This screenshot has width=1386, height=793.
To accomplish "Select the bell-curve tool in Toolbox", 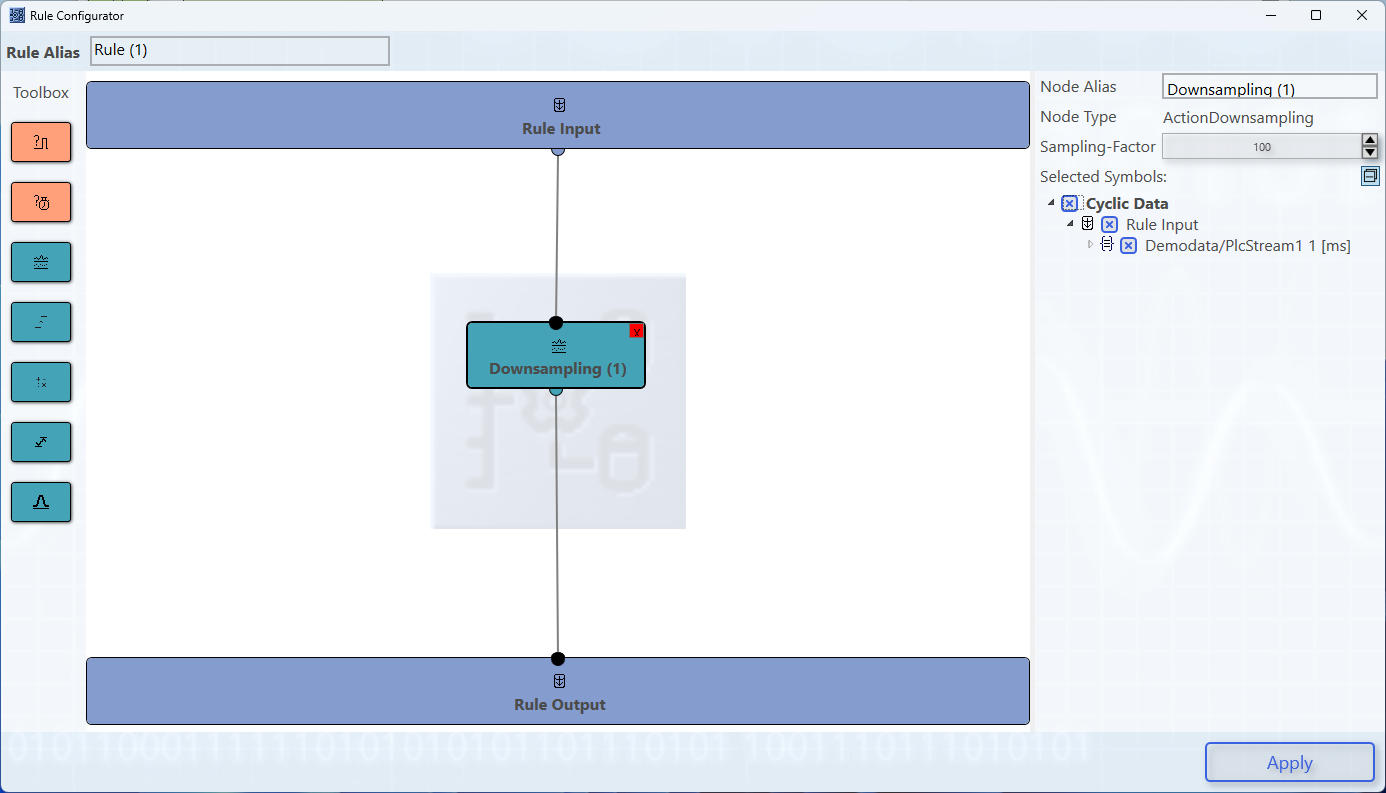I will [41, 502].
